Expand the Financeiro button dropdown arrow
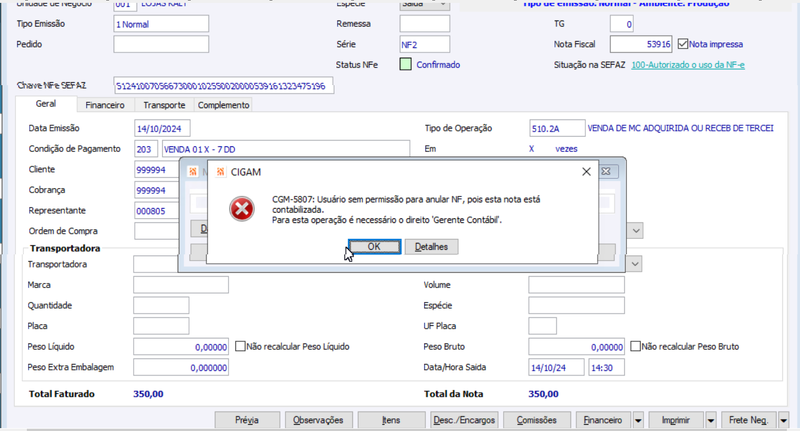The image size is (800, 431). point(638,421)
